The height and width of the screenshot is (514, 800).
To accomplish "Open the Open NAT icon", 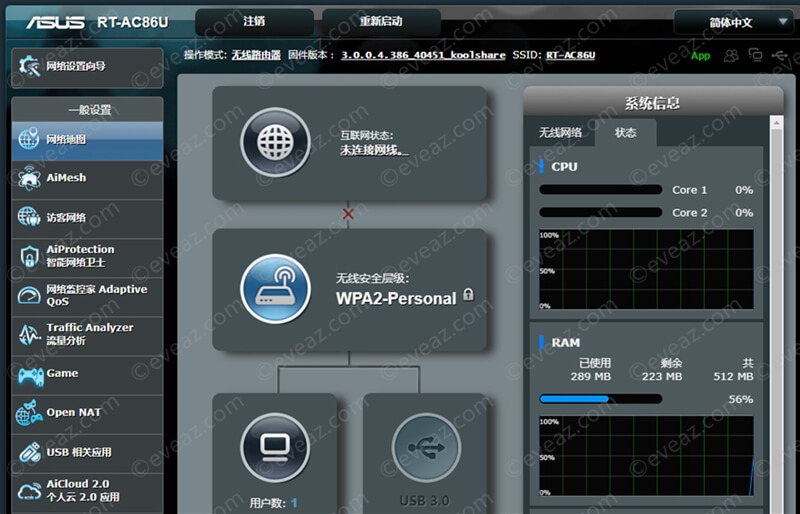I will [x=29, y=413].
